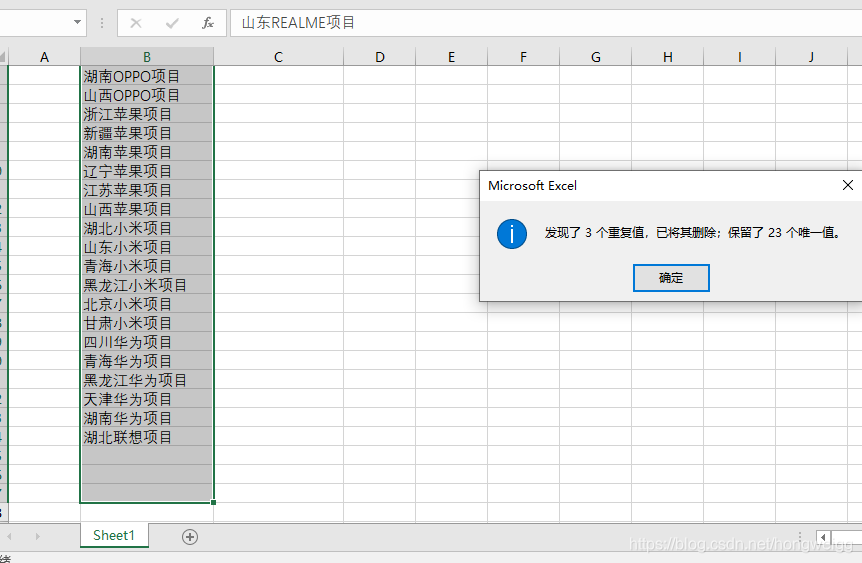Image resolution: width=862 pixels, height=563 pixels.
Task: Switch to the Sheet1 tab
Action: click(x=114, y=536)
